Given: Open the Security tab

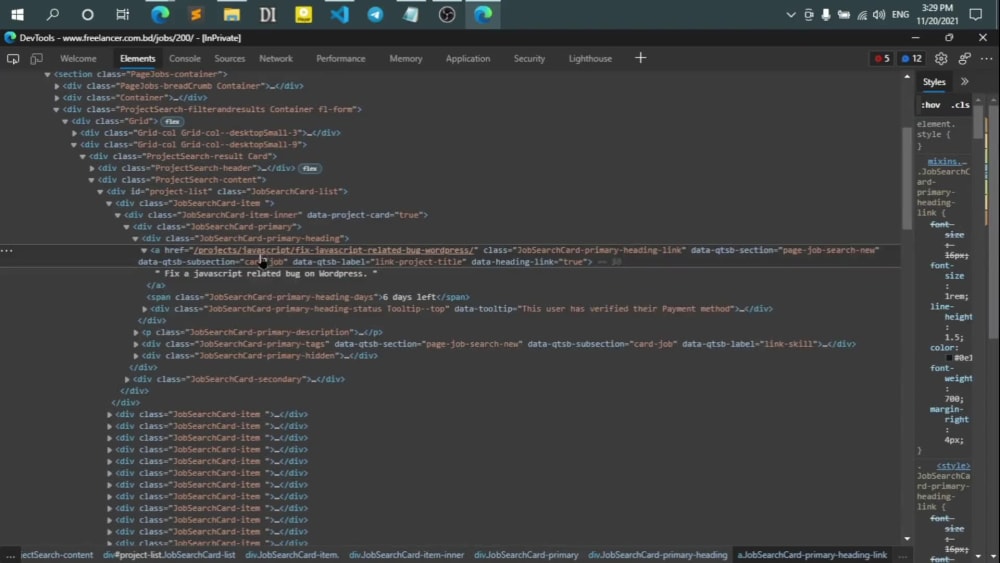Looking at the screenshot, I should coord(529,59).
